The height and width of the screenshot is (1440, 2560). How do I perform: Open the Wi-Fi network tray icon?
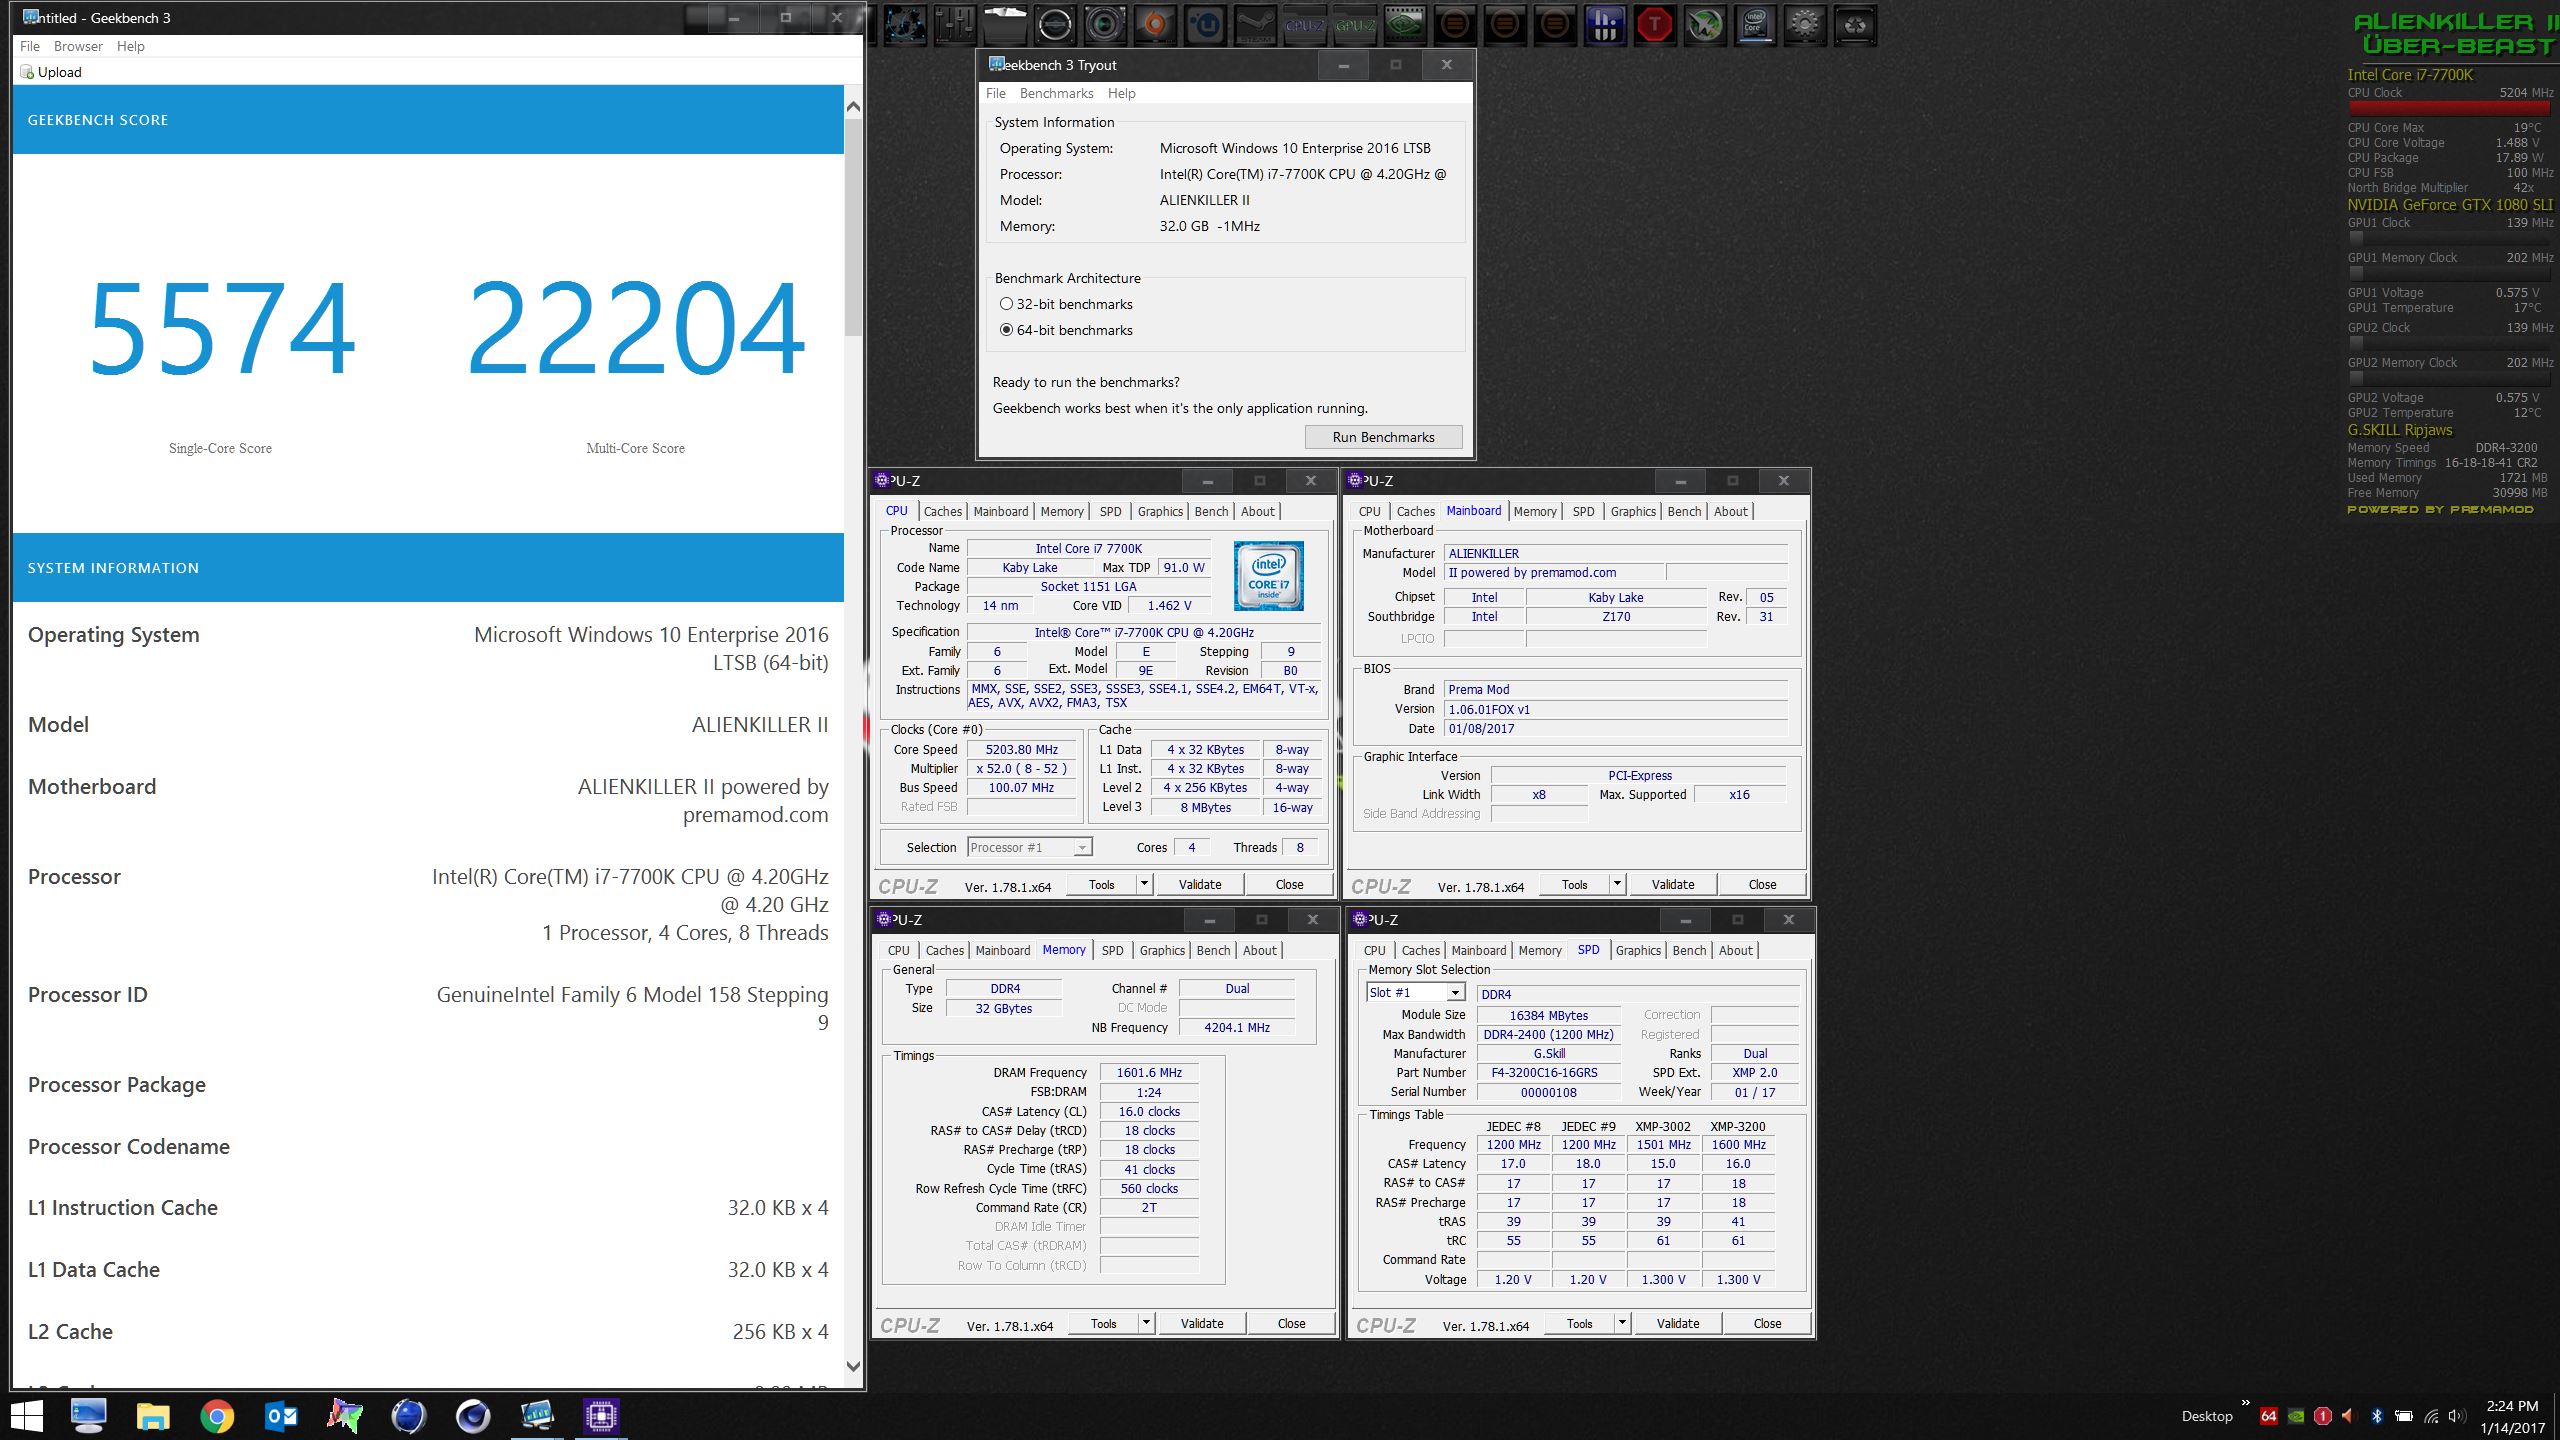pos(2431,1416)
